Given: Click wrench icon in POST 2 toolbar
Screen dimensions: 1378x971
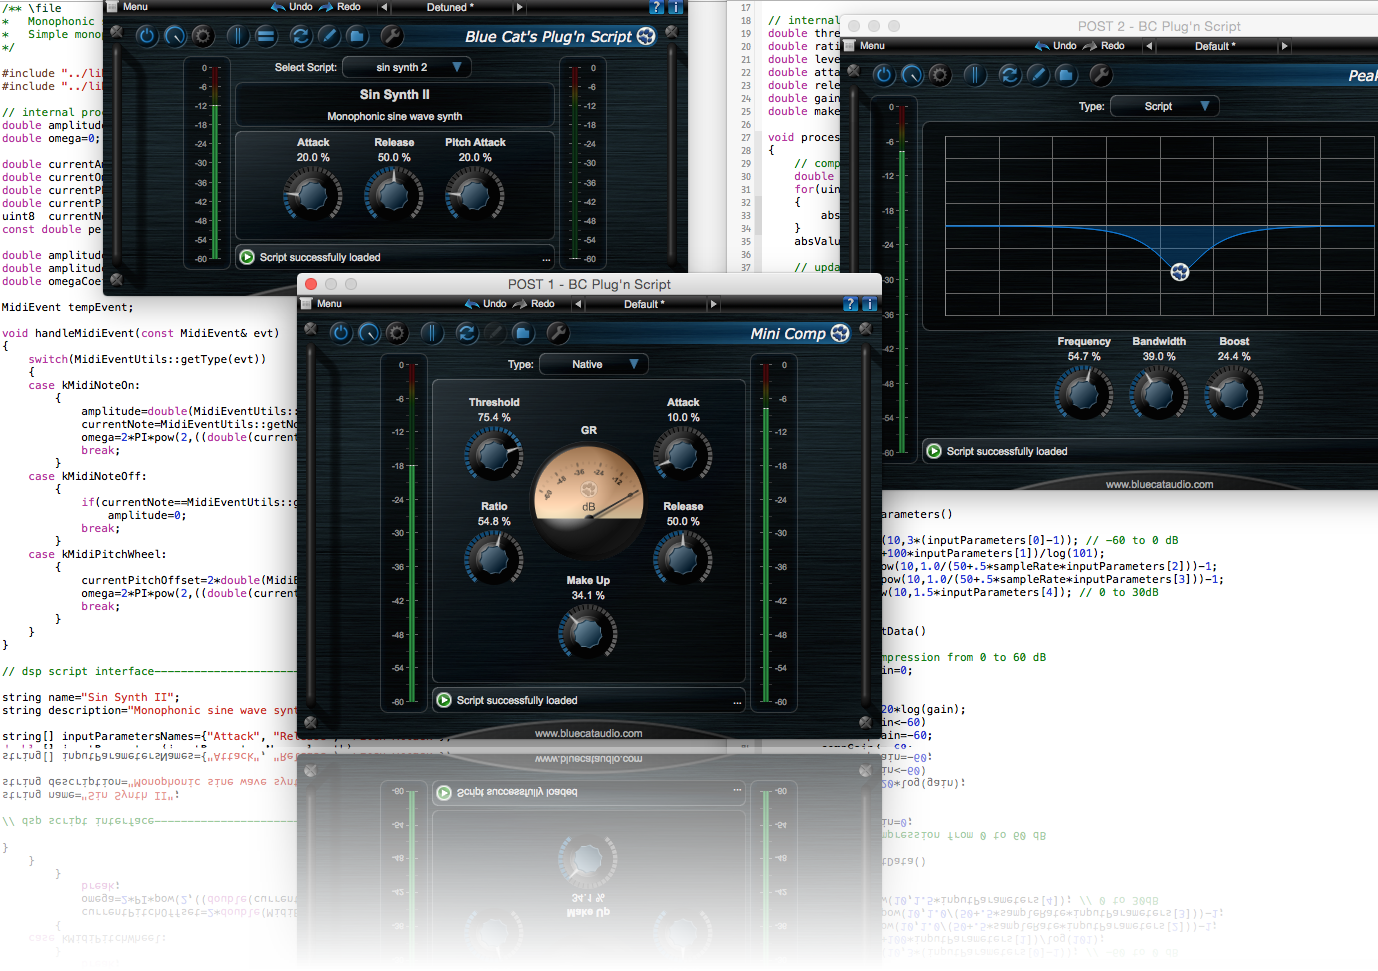Looking at the screenshot, I should pos(1101,75).
